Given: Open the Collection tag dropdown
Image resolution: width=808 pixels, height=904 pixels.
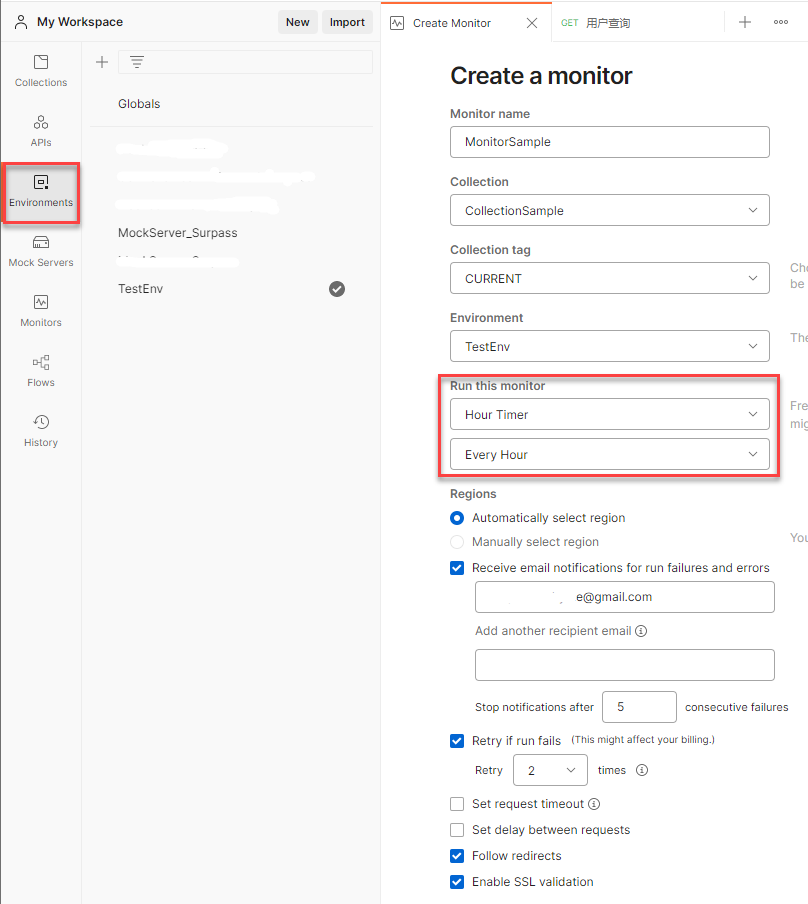Looking at the screenshot, I should coord(610,278).
